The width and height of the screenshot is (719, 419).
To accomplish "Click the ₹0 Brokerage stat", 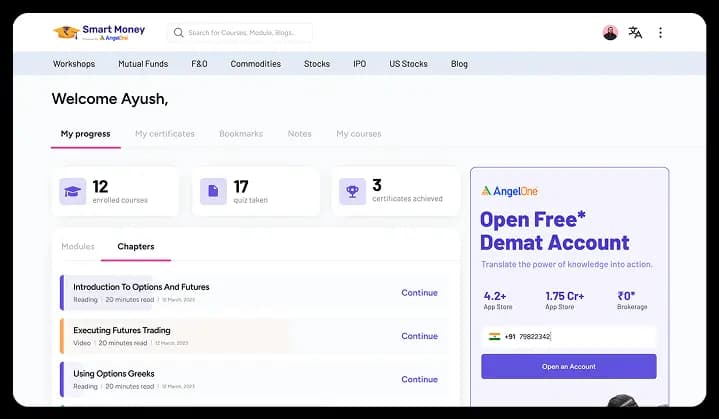I will [x=632, y=300].
